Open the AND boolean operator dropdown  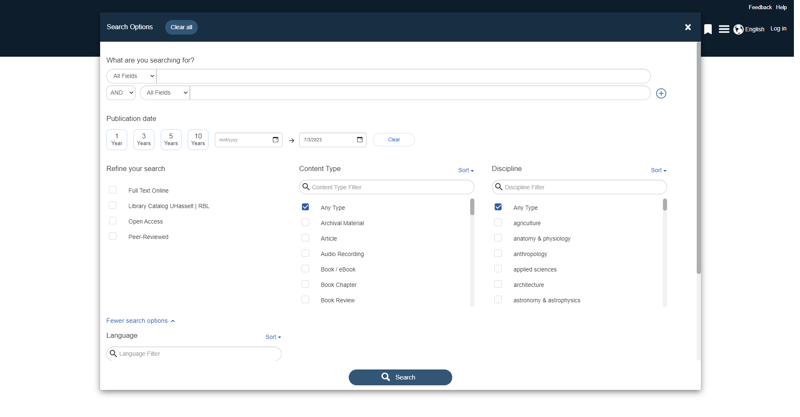pyautogui.click(x=121, y=93)
